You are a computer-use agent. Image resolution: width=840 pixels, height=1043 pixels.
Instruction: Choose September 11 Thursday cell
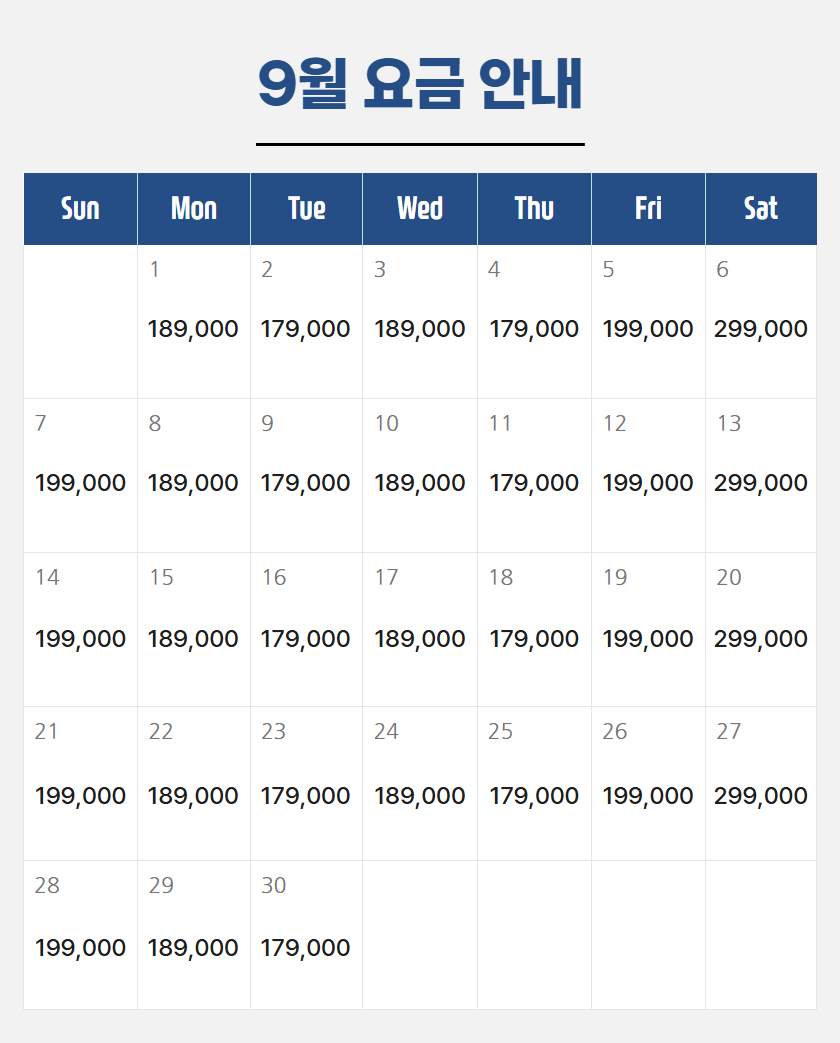pos(534,476)
